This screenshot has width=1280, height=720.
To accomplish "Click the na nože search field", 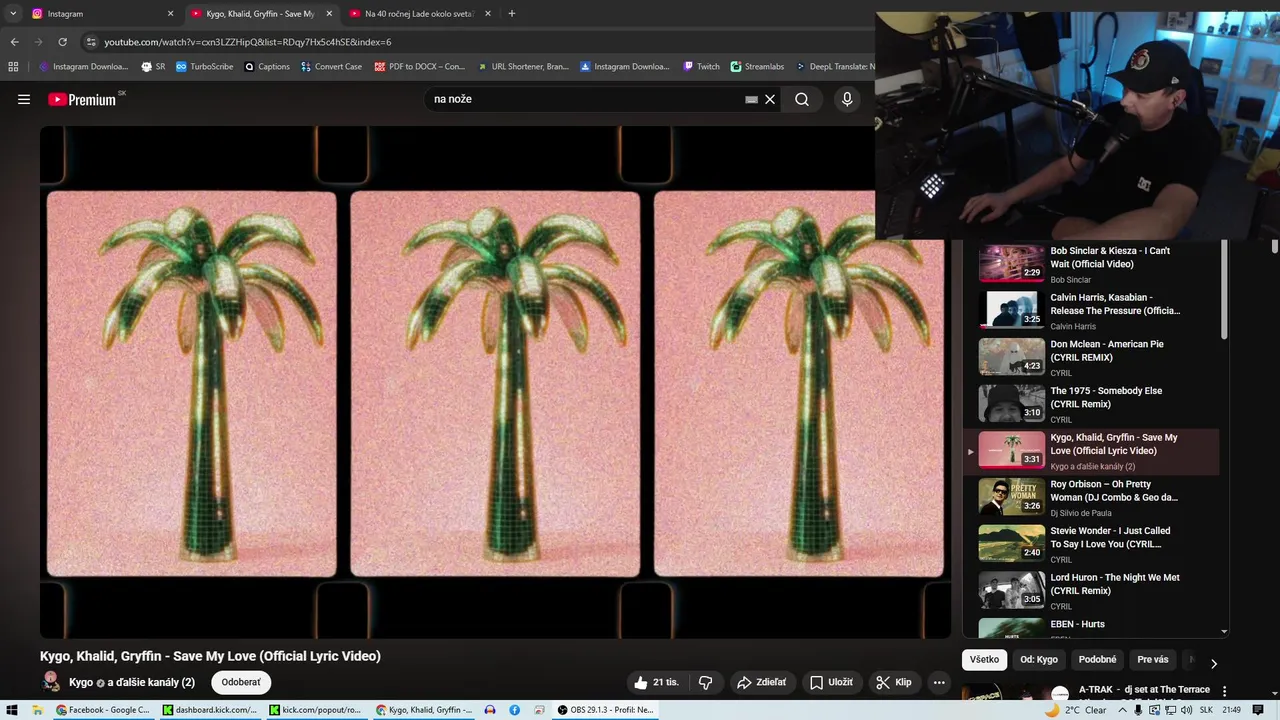I will [585, 99].
